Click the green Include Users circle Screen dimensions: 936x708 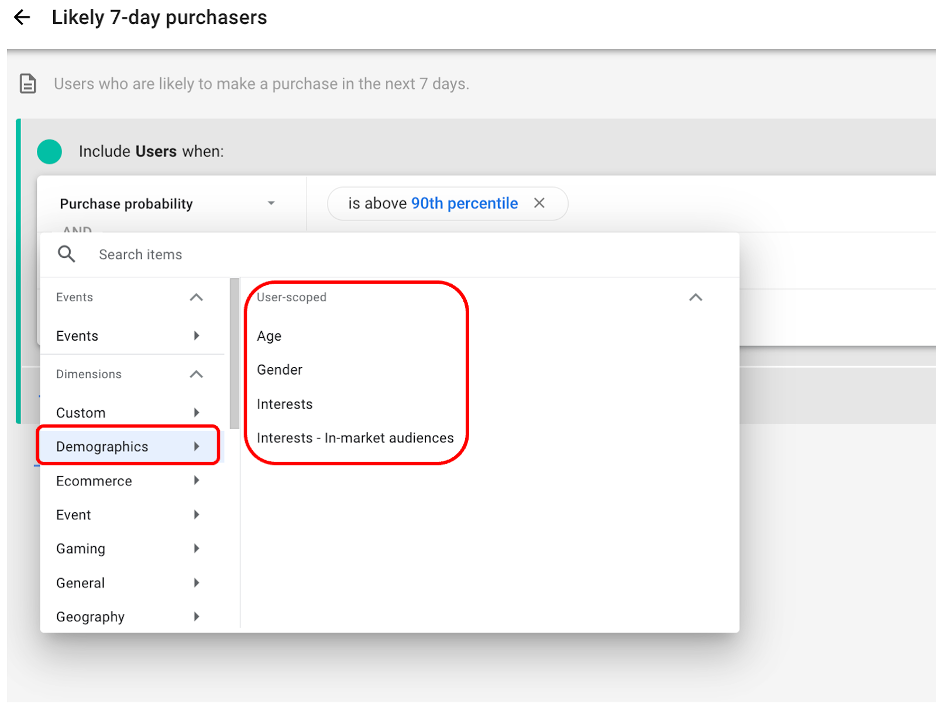pos(49,152)
